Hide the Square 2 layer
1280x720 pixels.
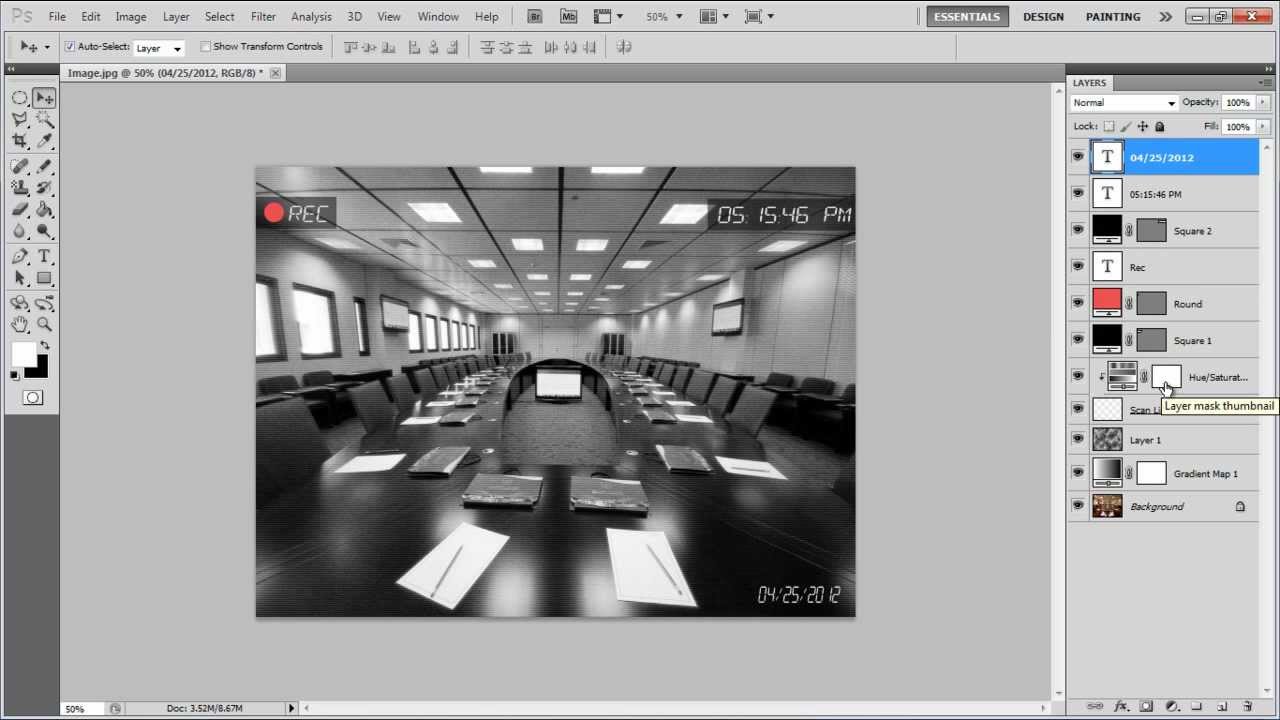pos(1078,230)
